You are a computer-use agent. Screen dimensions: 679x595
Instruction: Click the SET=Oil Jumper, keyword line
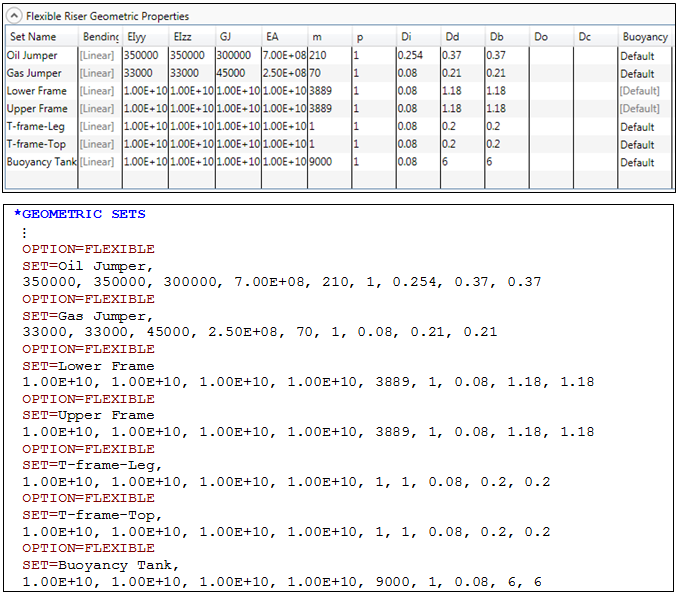pos(88,266)
